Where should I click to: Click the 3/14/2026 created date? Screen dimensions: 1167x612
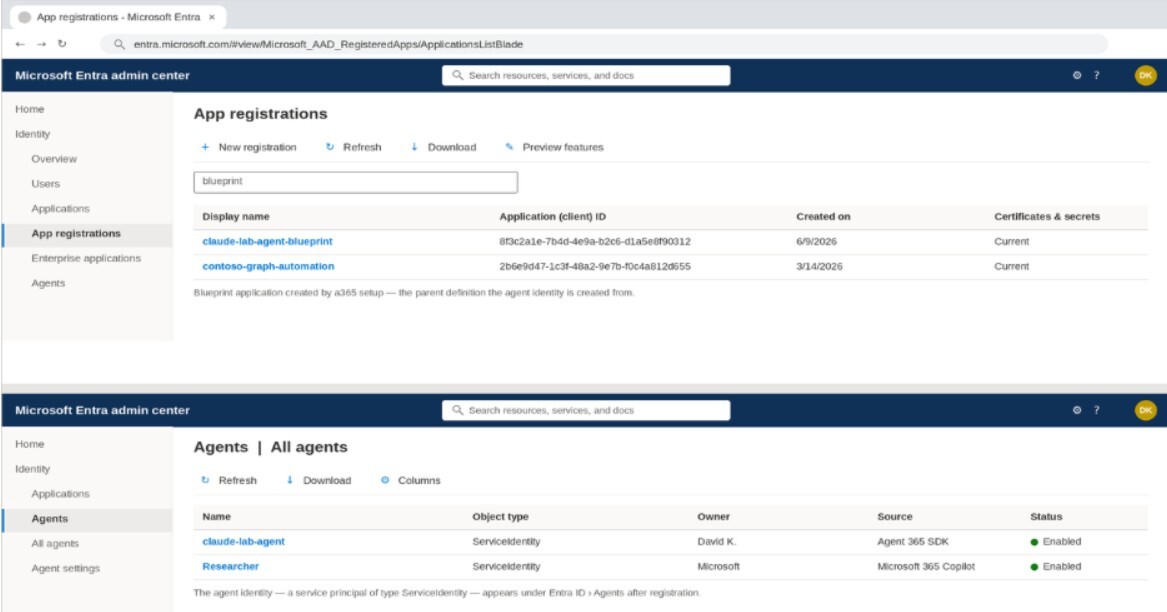(x=819, y=266)
